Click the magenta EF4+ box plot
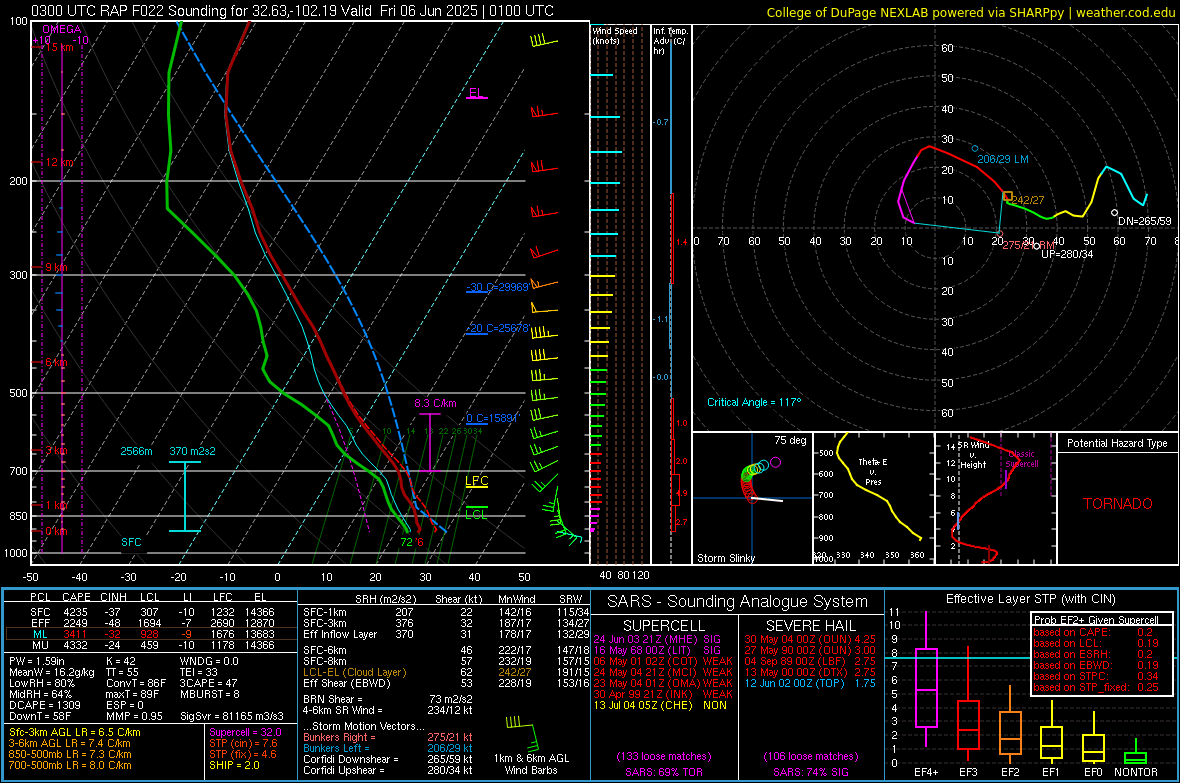Viewport: 1180px width, 783px height. 926,679
